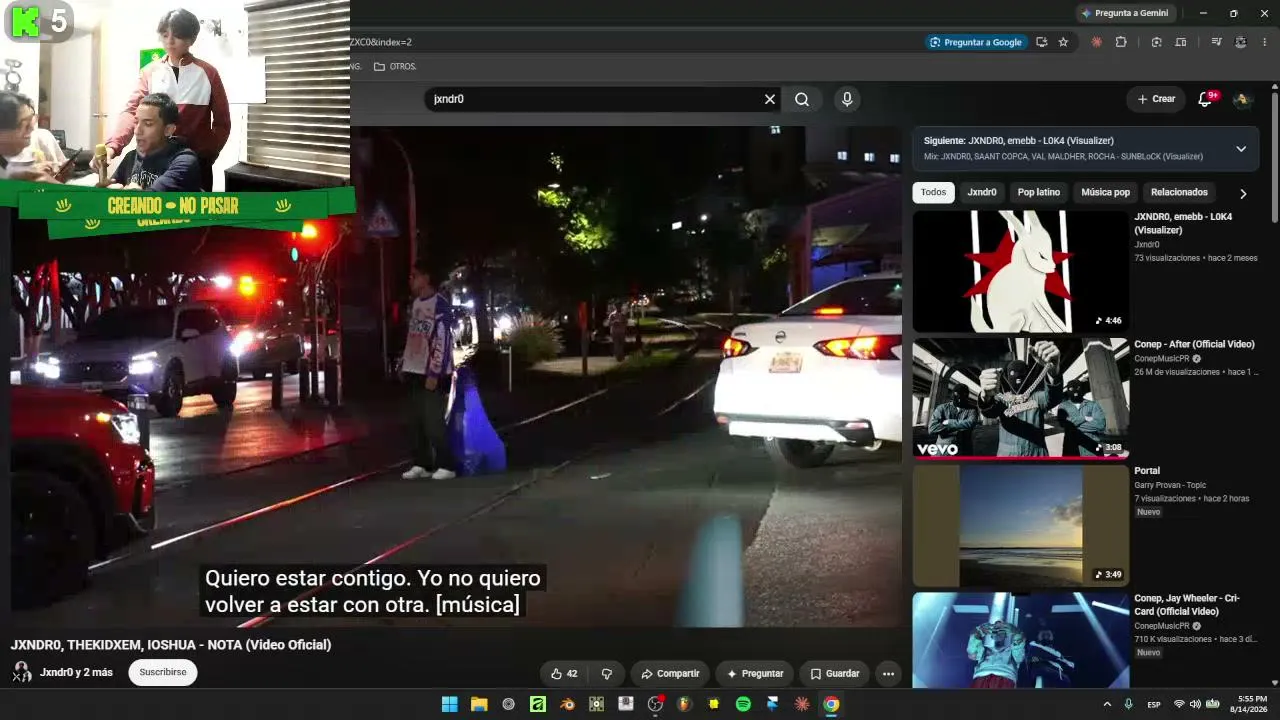Save the video with Guardar
Viewport: 1280px width, 720px height.
pyautogui.click(x=834, y=674)
